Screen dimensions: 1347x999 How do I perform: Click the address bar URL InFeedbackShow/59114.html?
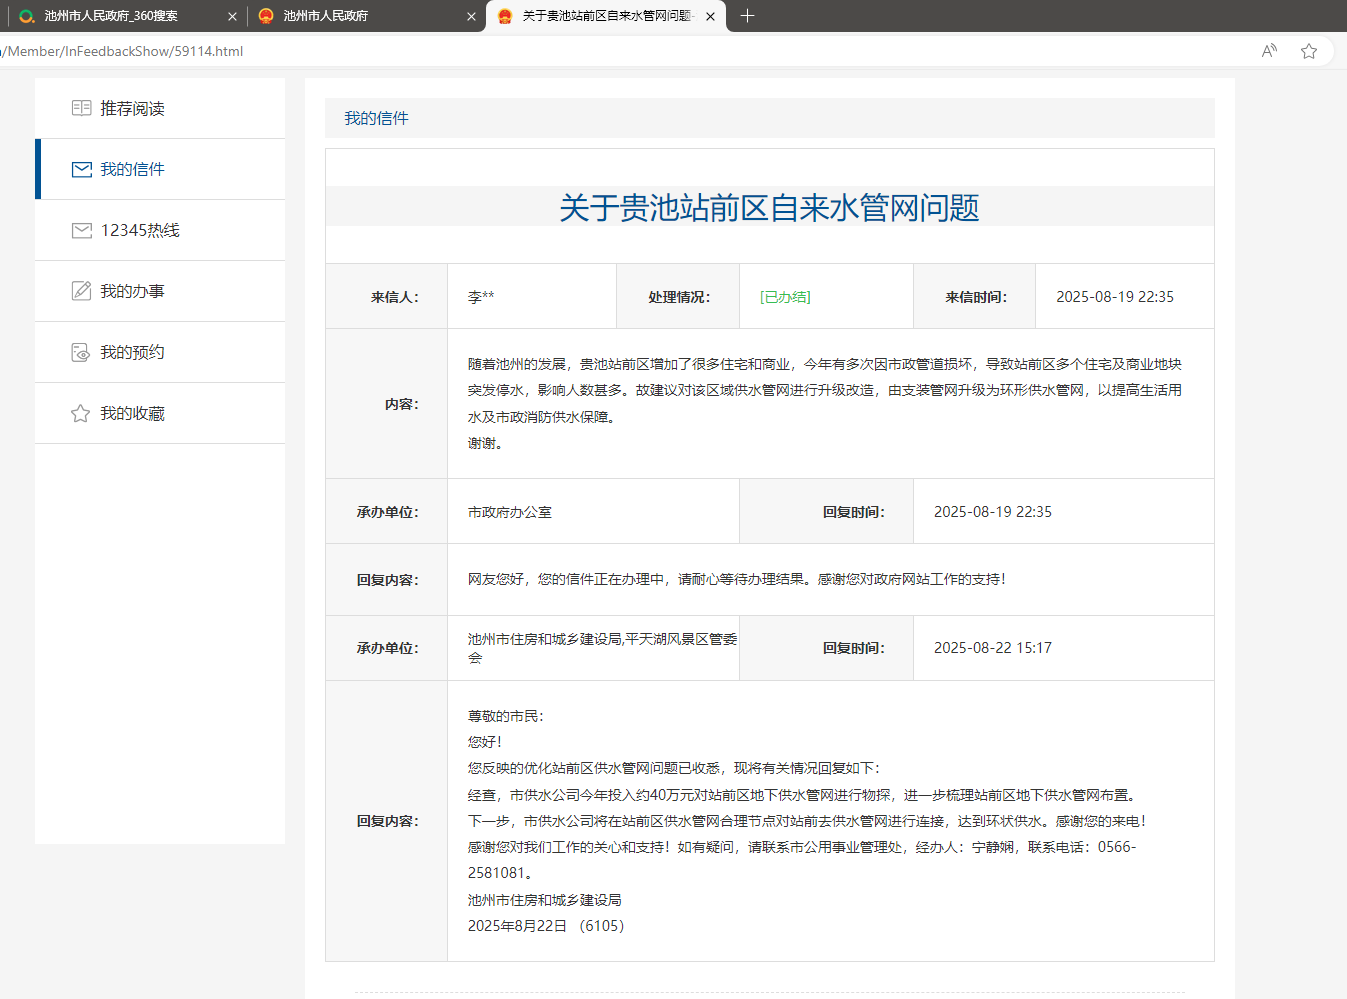coord(123,51)
